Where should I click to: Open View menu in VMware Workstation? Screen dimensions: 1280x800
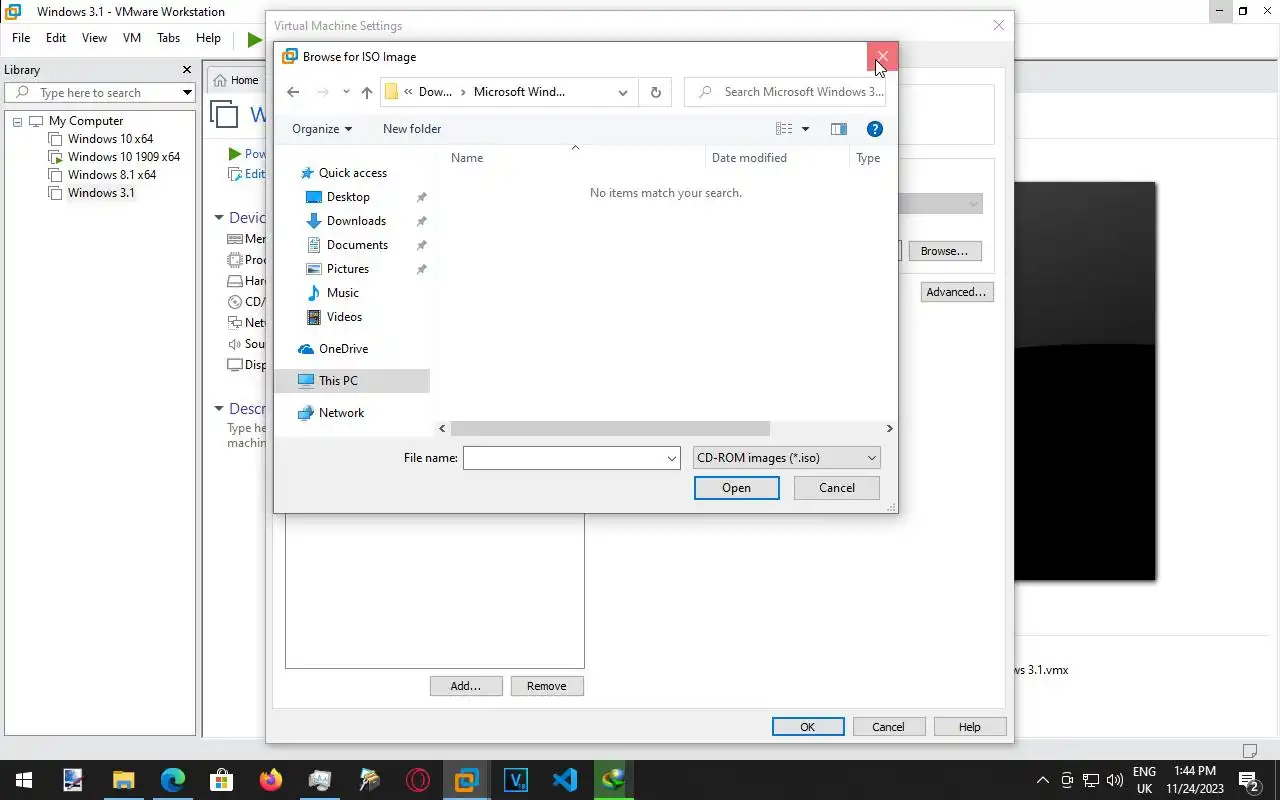click(94, 38)
